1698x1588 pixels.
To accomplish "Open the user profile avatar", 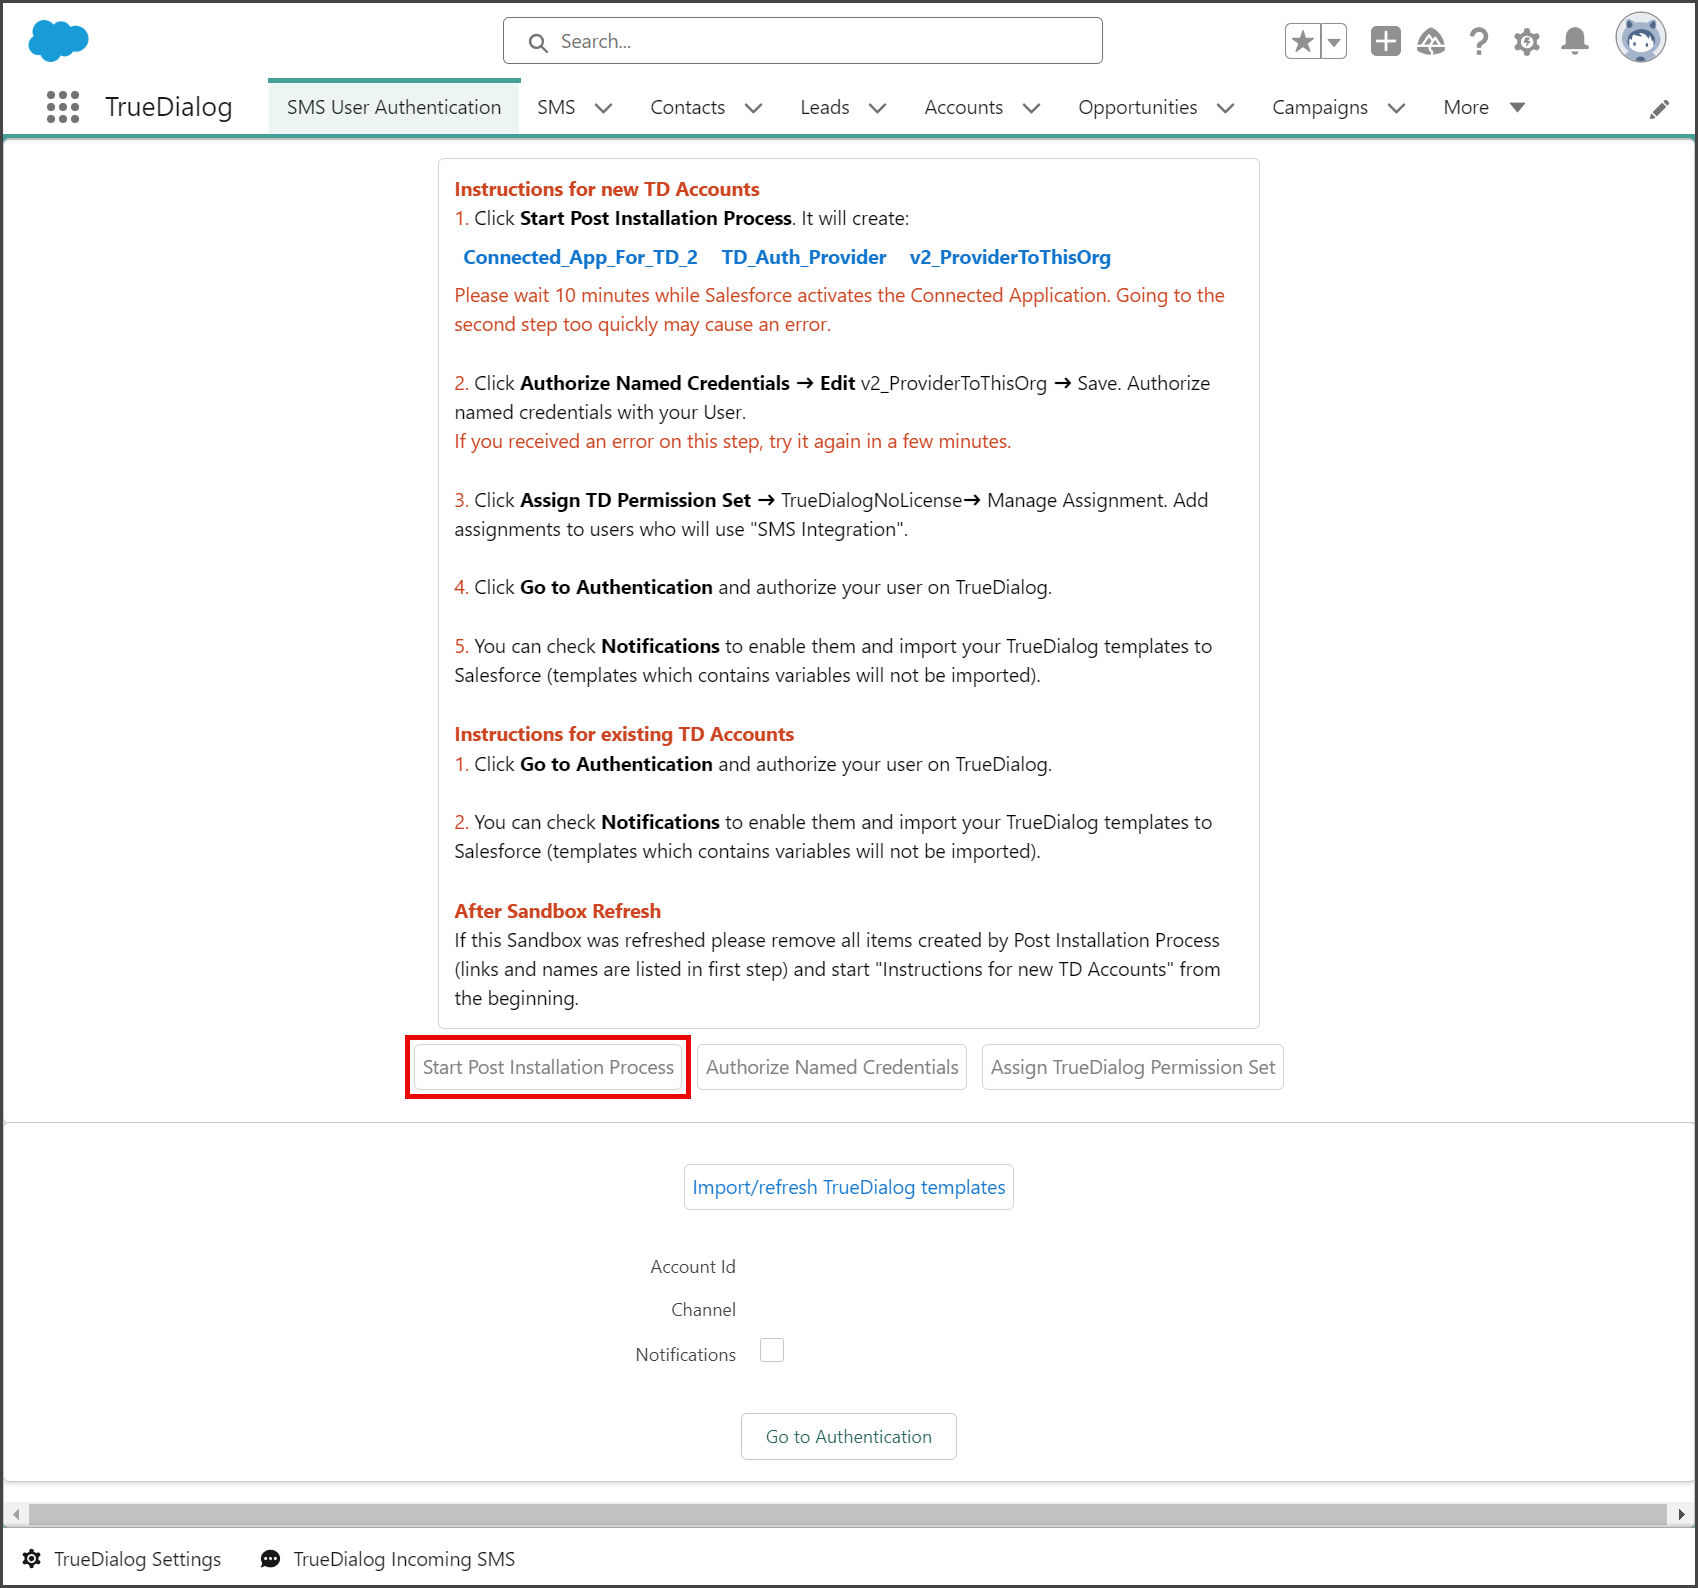I will pos(1641,38).
